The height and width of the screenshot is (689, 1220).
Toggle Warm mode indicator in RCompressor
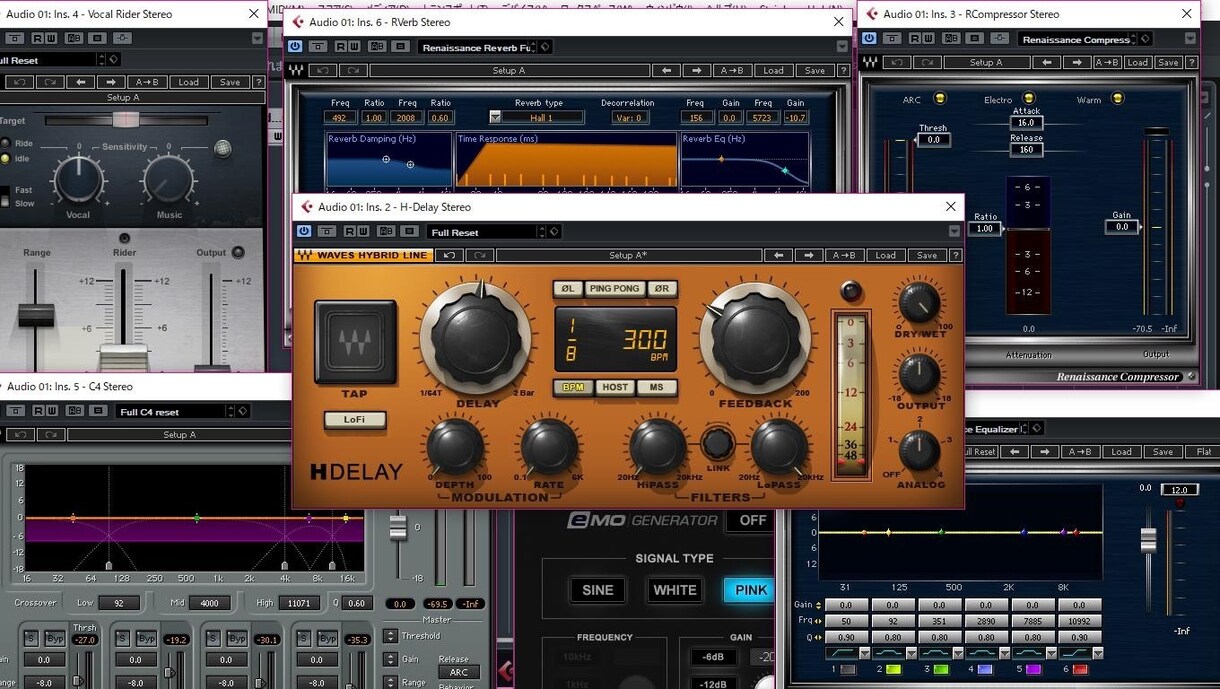point(1117,99)
